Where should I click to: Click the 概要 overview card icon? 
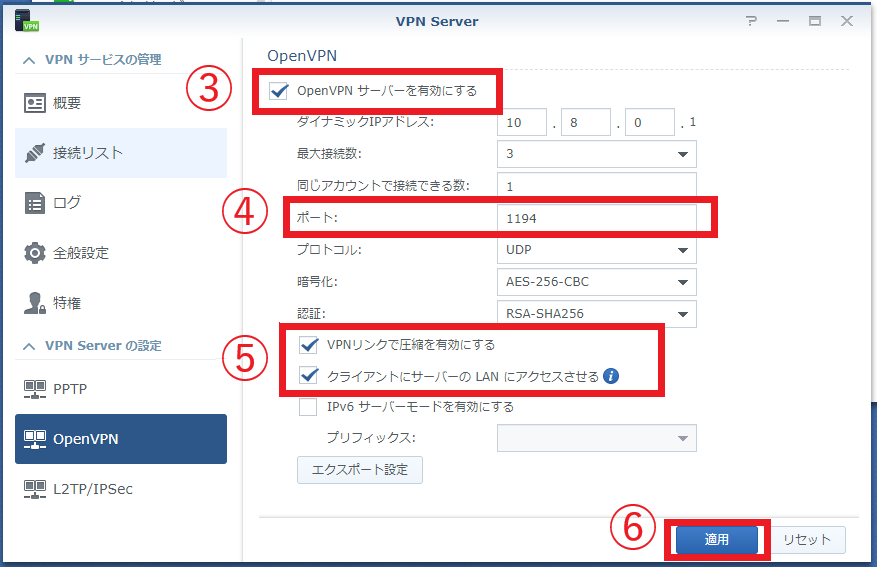tap(35, 103)
